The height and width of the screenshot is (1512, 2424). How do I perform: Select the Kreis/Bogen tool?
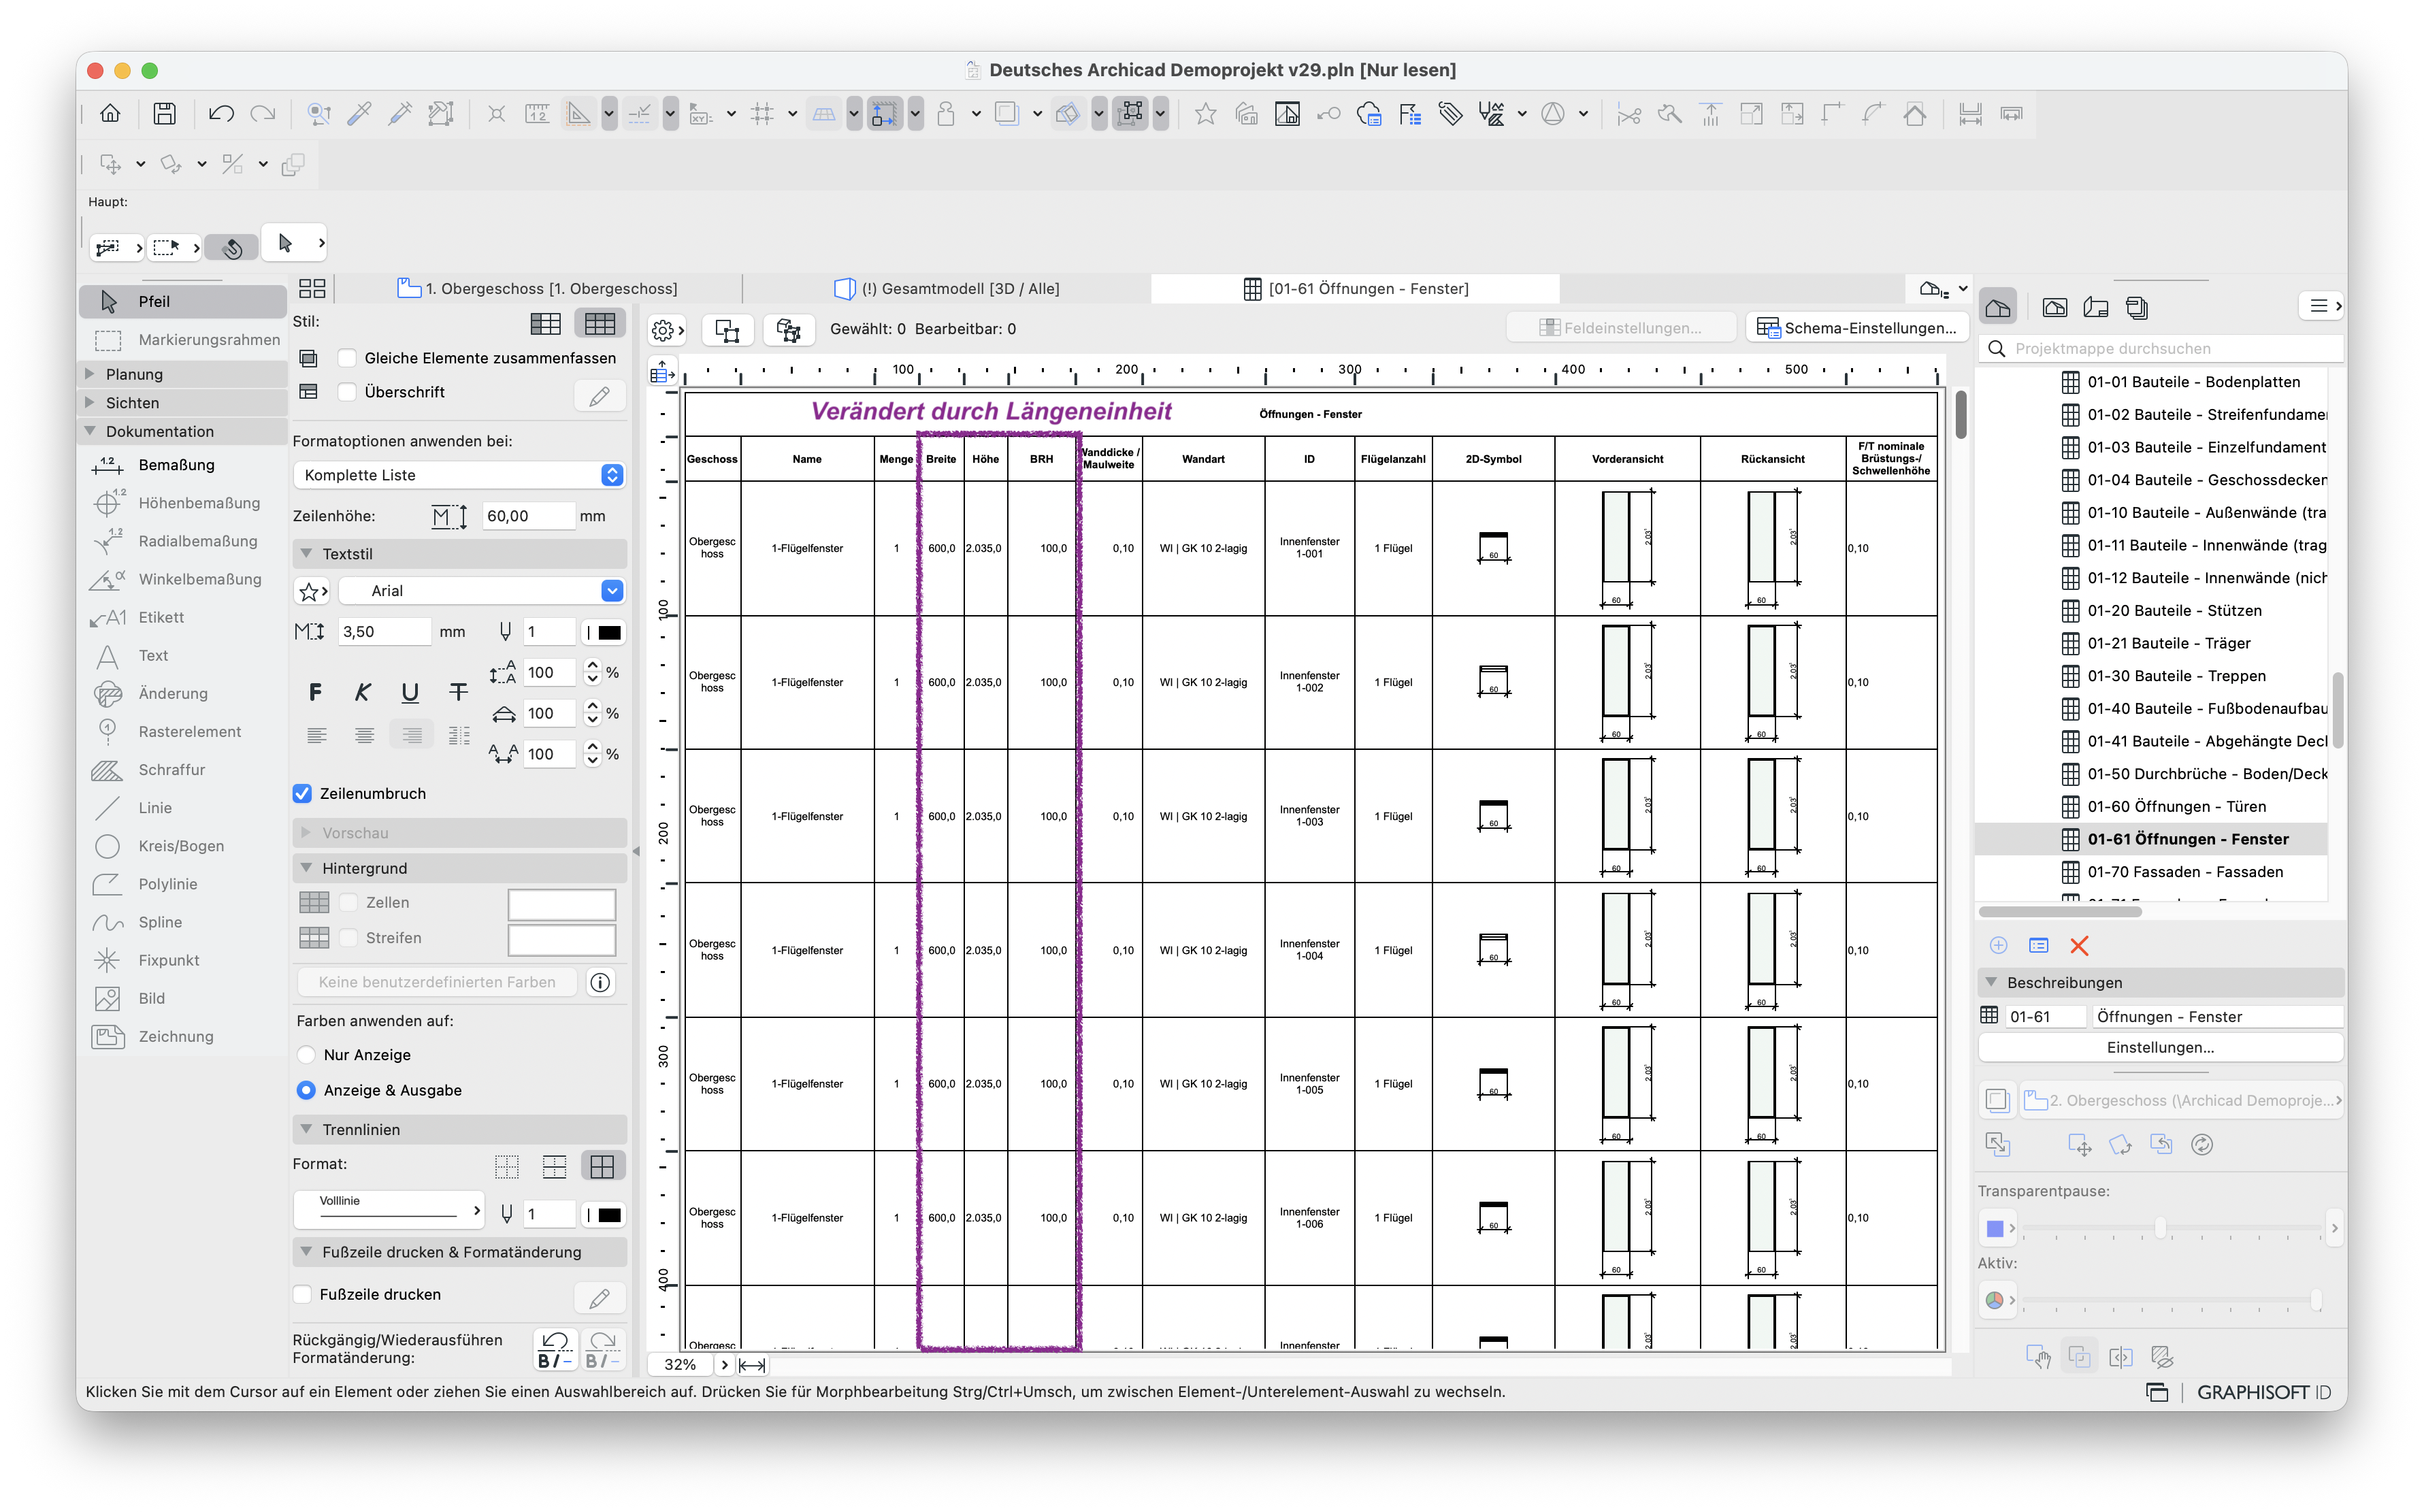pyautogui.click(x=183, y=846)
